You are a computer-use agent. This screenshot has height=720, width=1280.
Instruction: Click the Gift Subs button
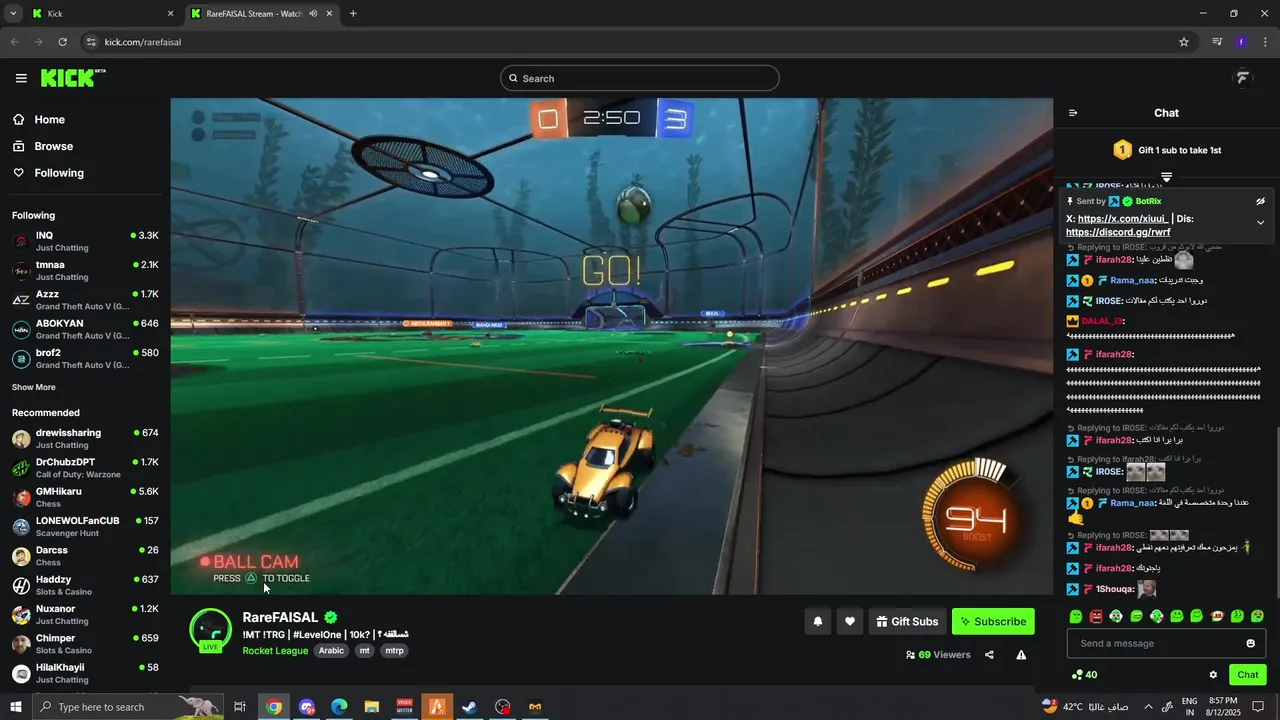(x=907, y=621)
